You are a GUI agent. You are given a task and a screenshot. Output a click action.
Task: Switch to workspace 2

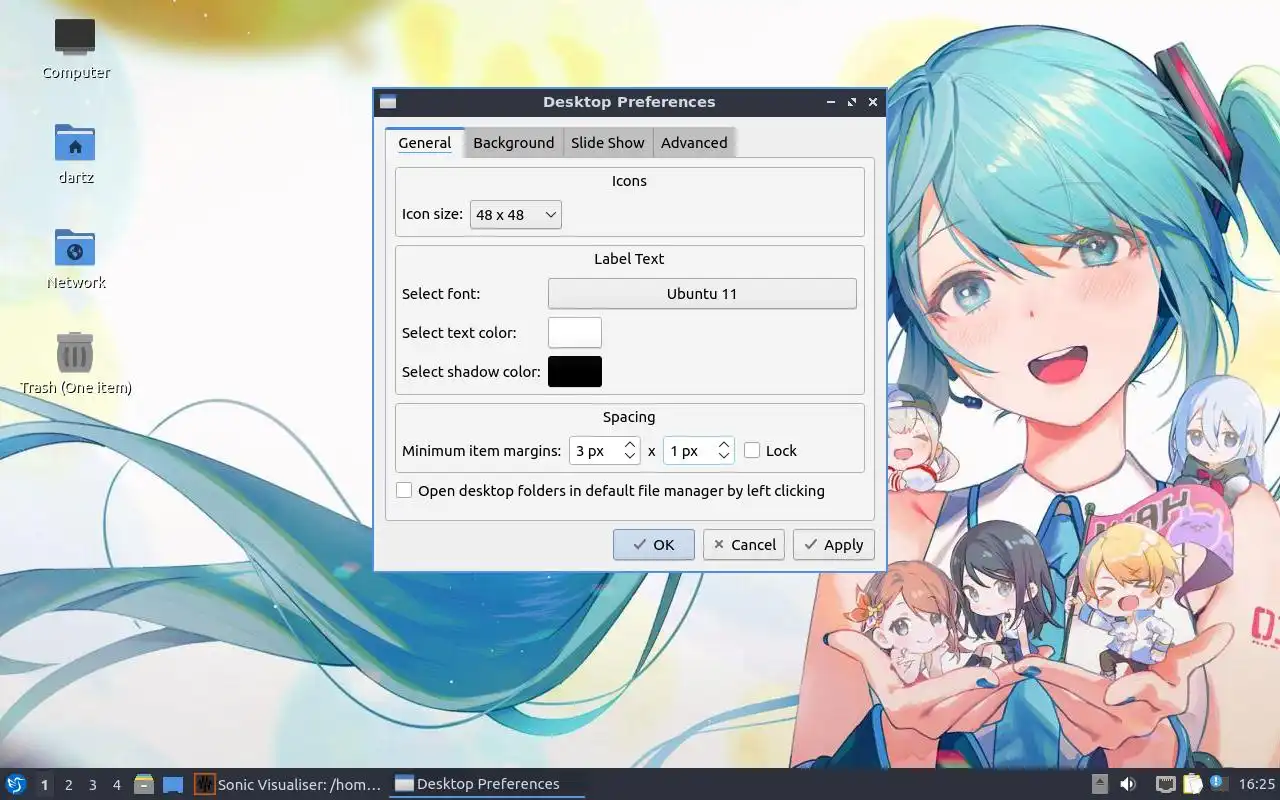[x=69, y=785]
